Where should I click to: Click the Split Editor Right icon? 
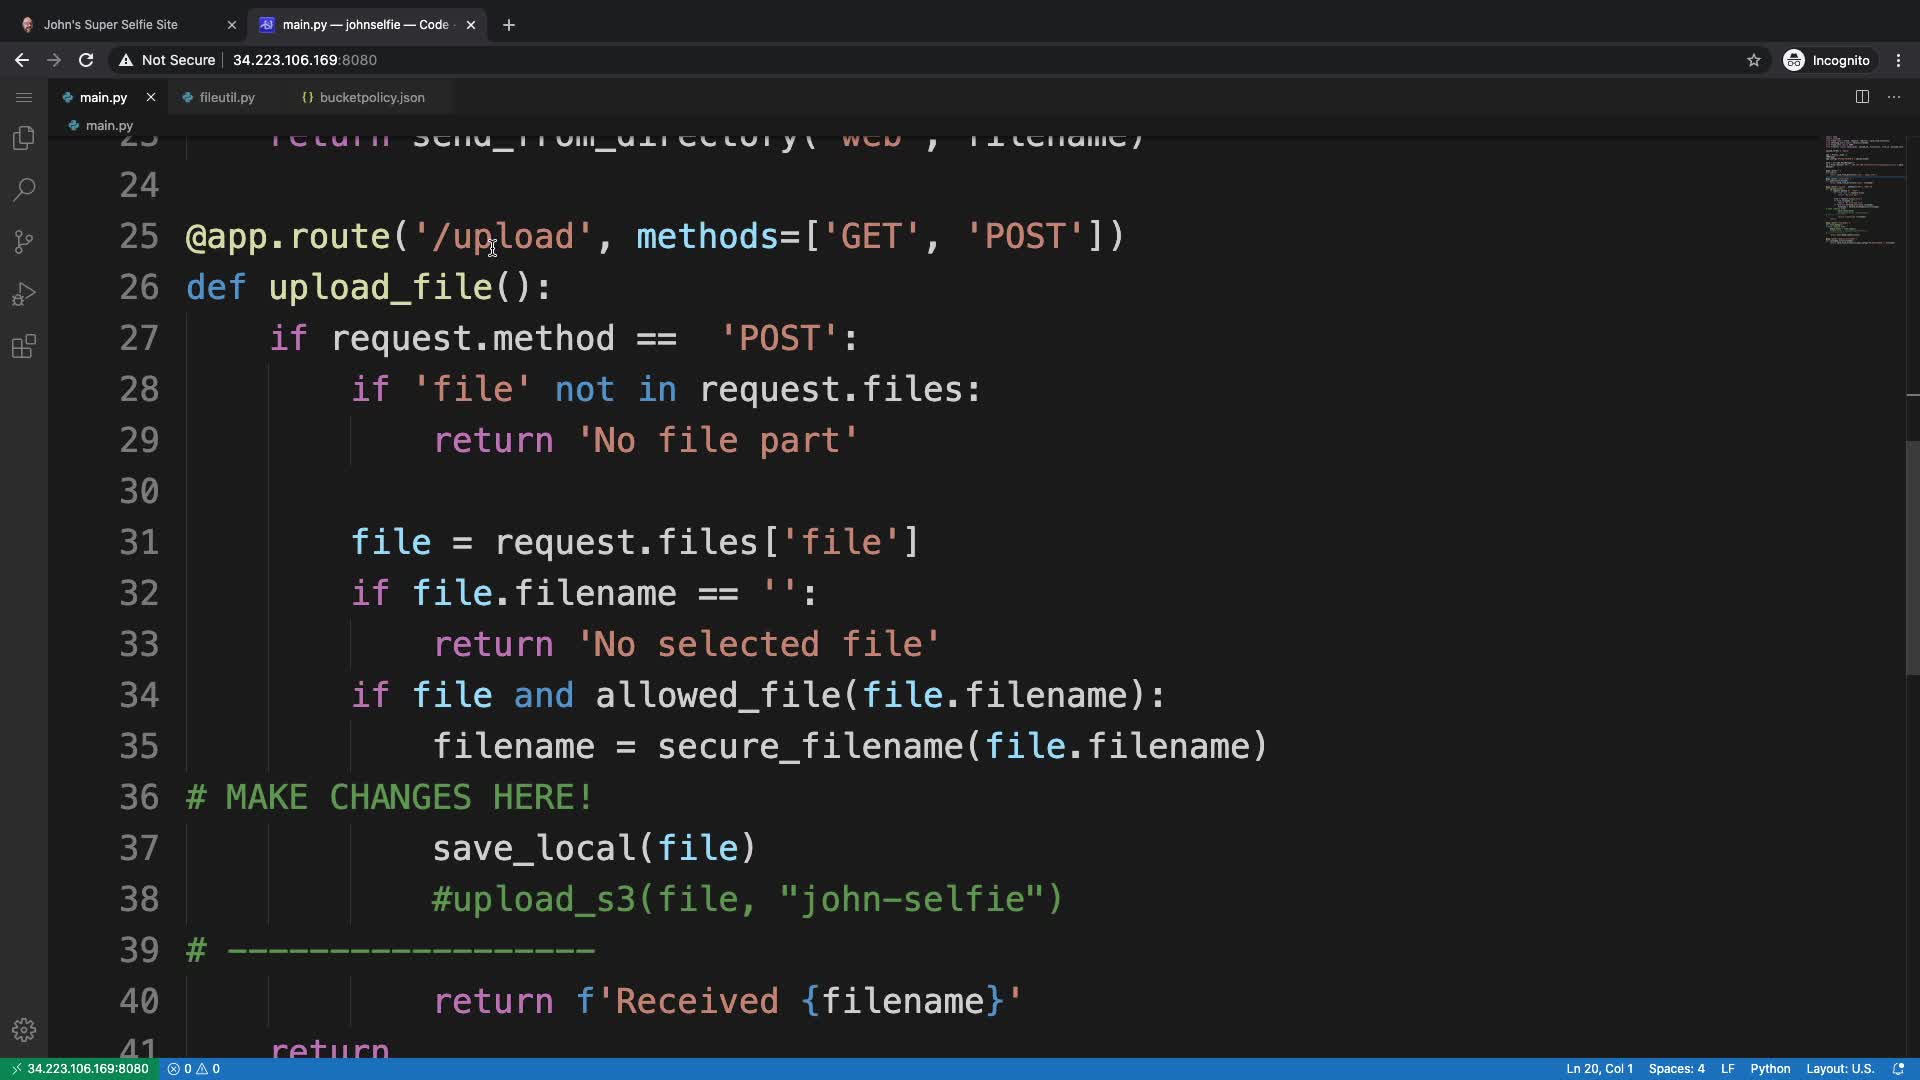pyautogui.click(x=1862, y=97)
